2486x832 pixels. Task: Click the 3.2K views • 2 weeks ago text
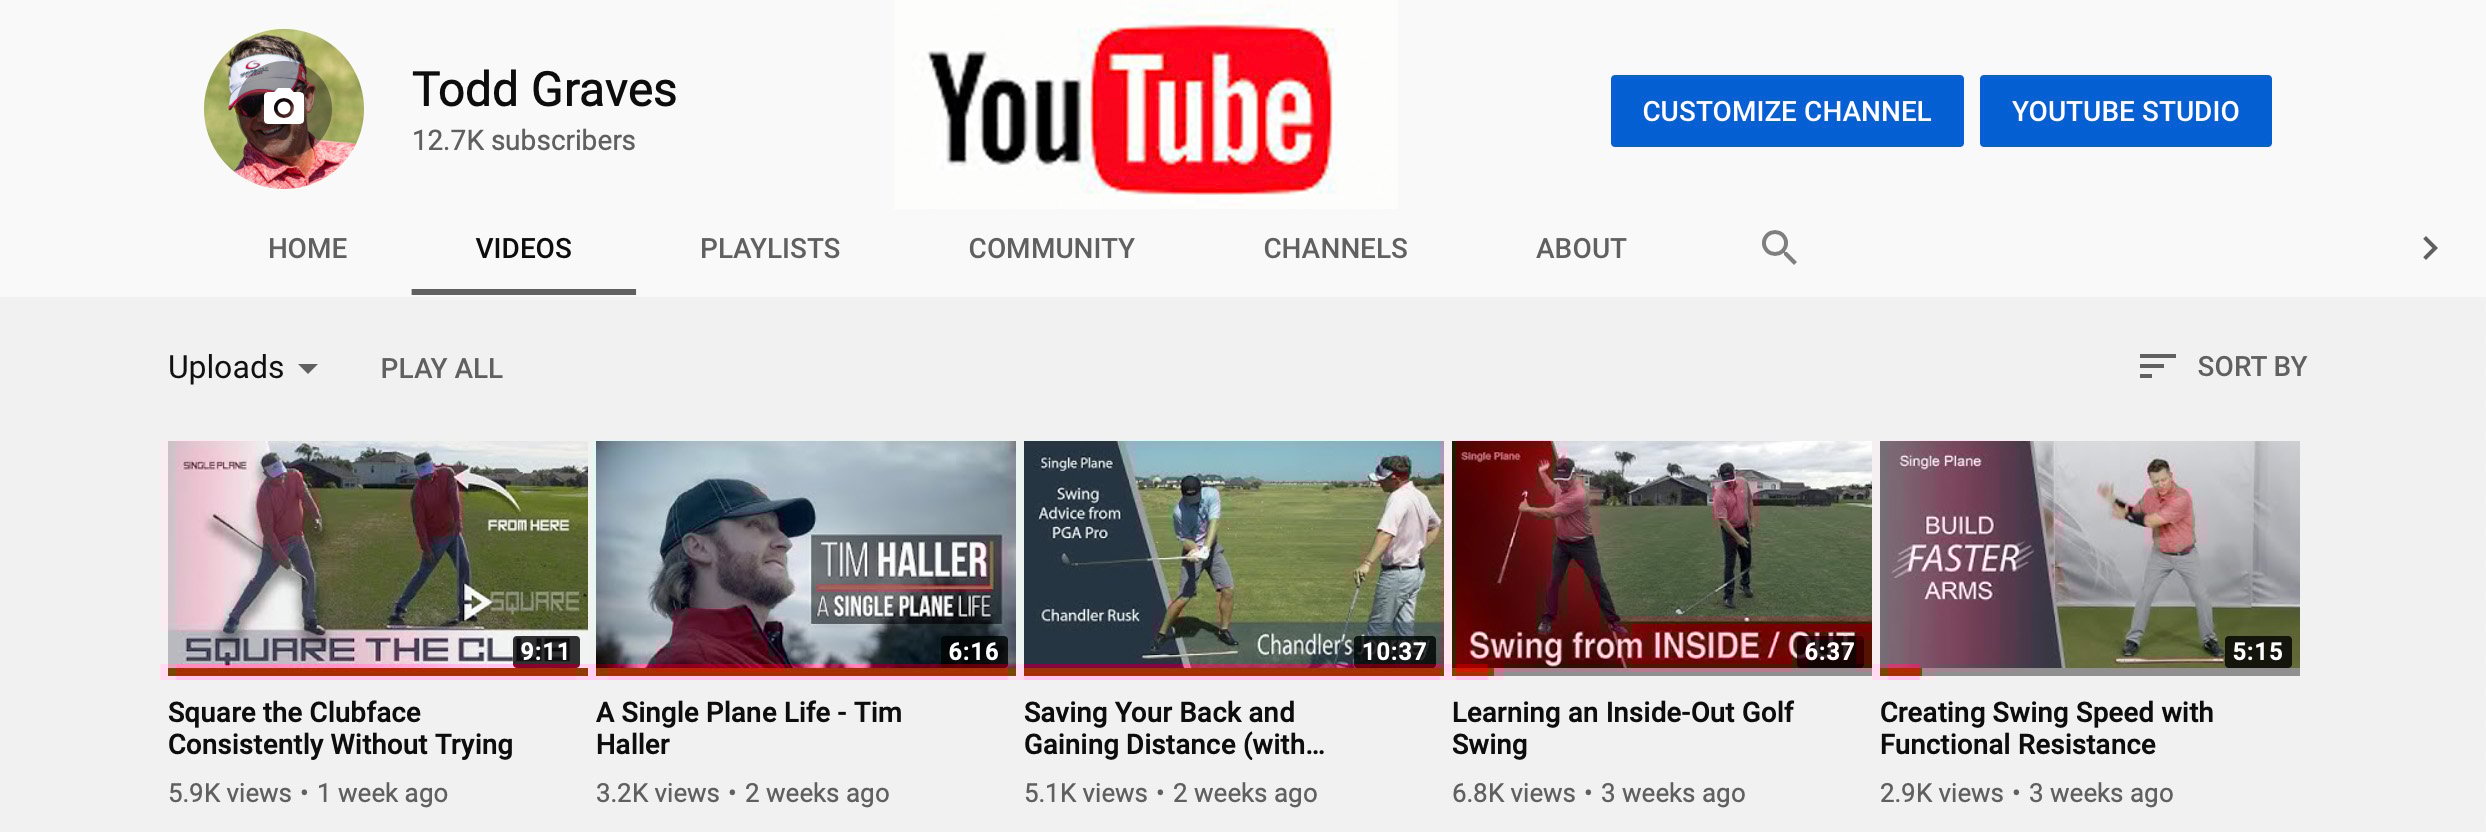(743, 793)
